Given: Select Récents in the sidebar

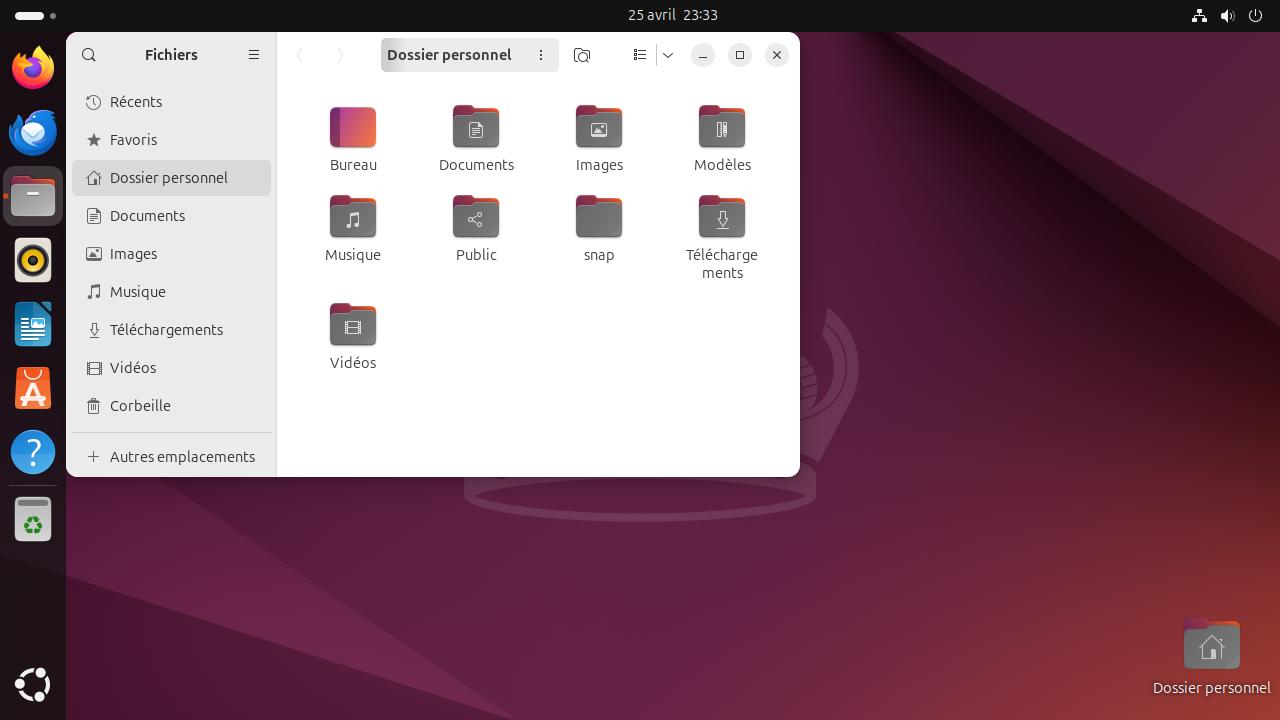Looking at the screenshot, I should (137, 101).
